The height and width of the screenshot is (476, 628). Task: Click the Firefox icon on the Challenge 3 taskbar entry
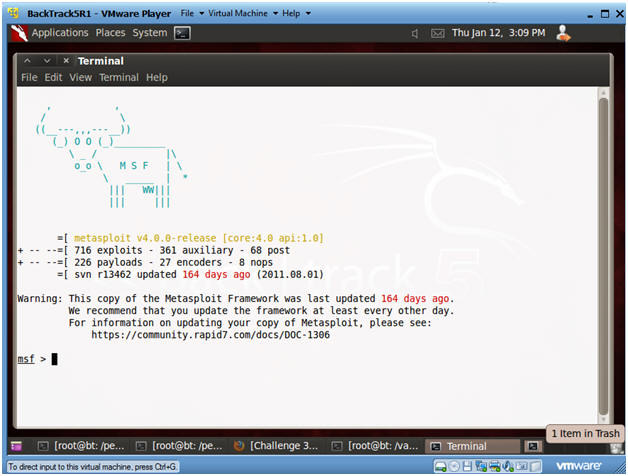(239, 446)
